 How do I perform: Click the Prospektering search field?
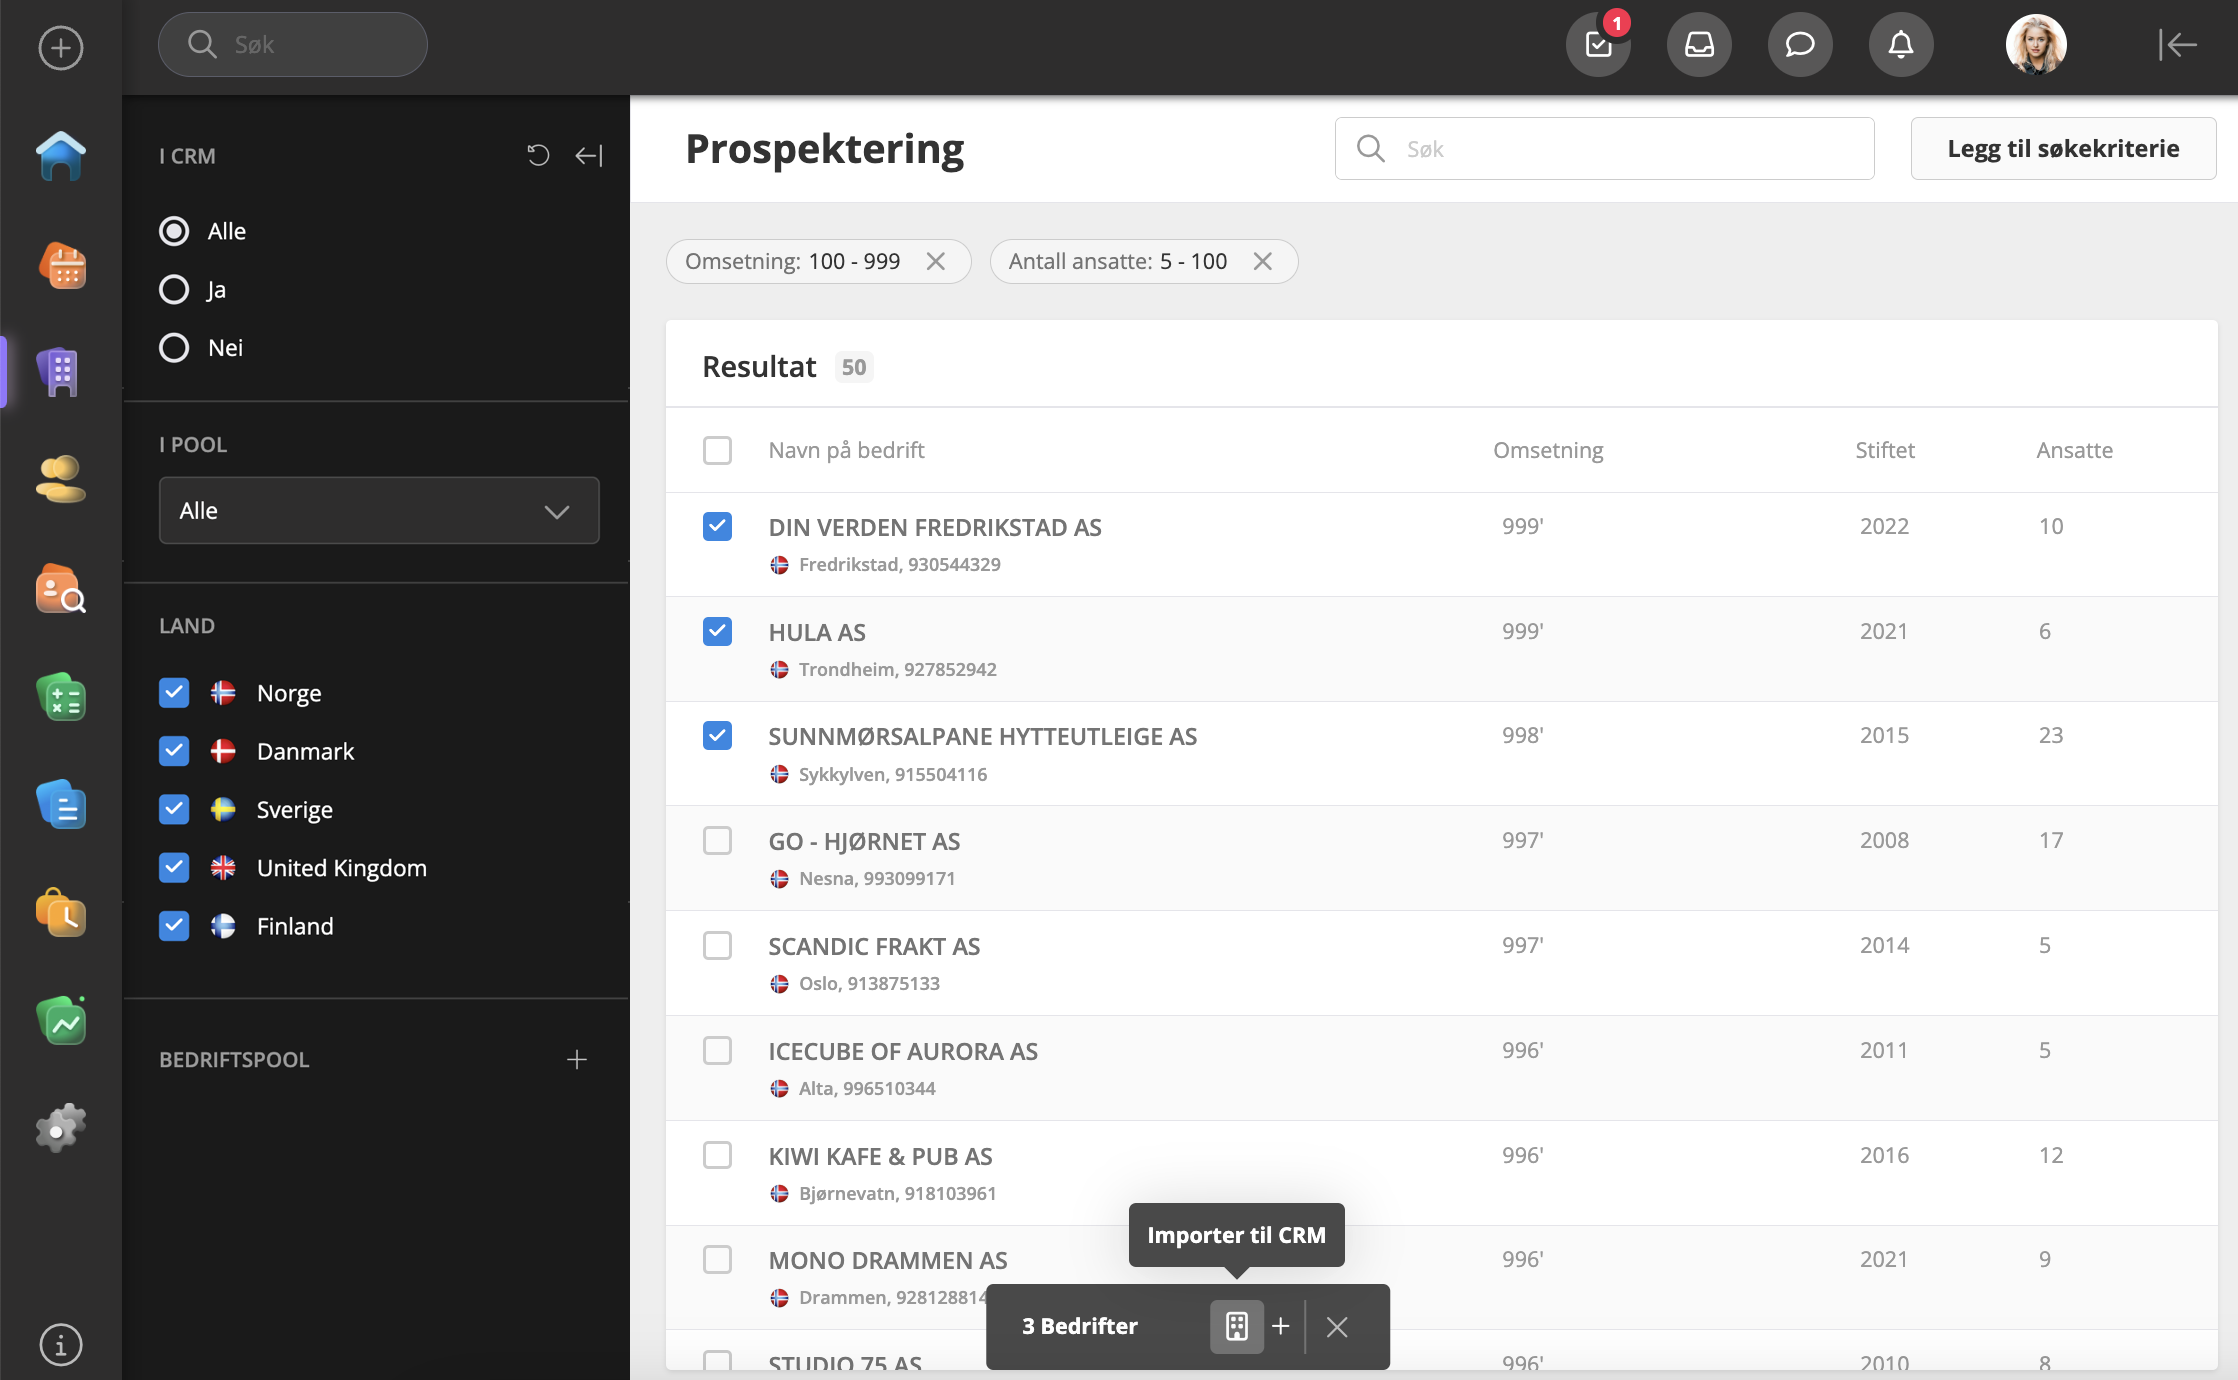(x=1604, y=149)
